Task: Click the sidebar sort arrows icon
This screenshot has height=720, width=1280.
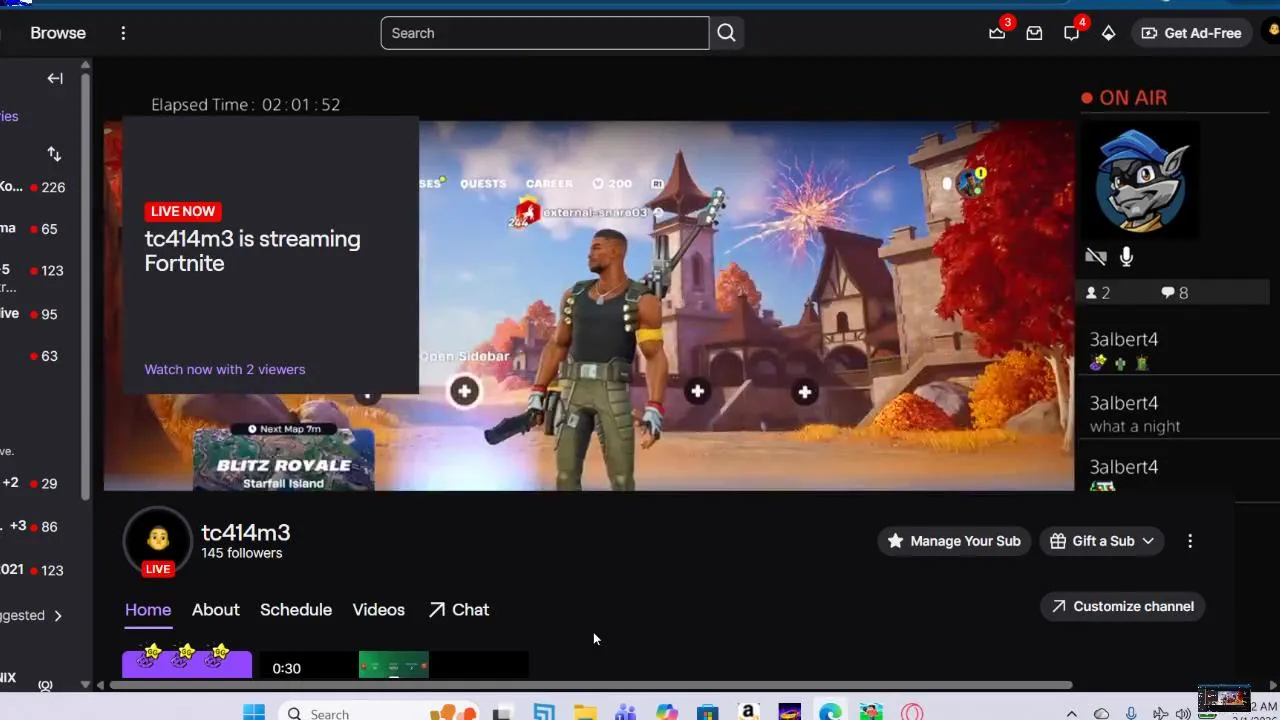Action: (x=54, y=154)
